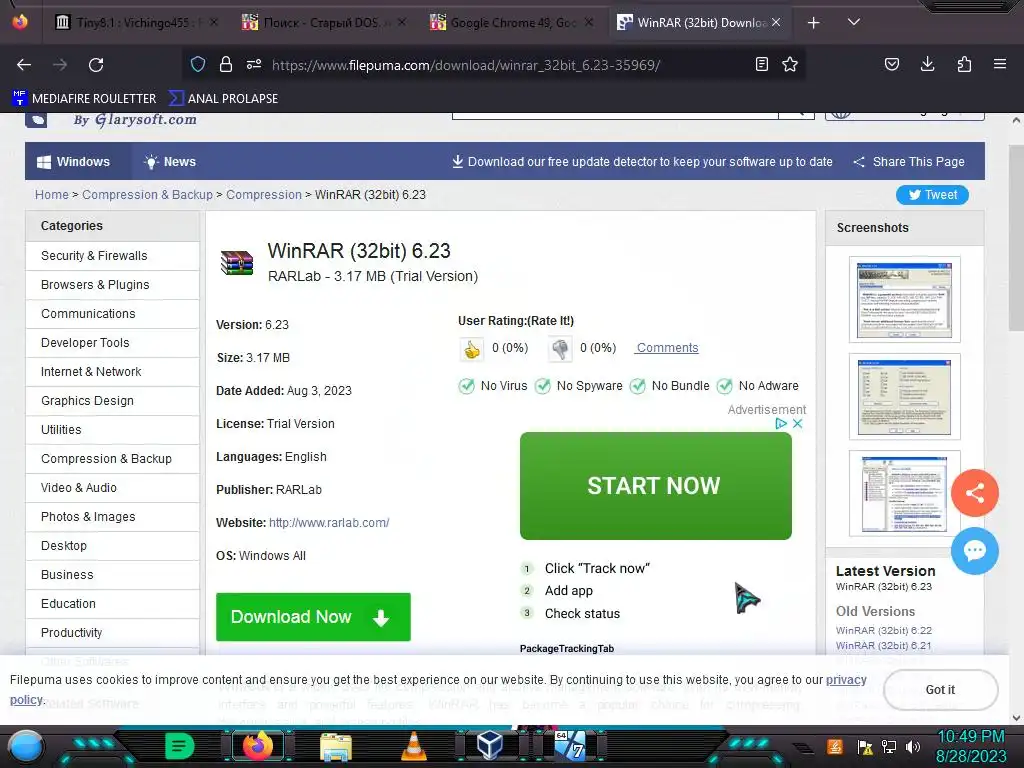Viewport: 1024px width, 768px height.
Task: Click the WinRAR books icon
Action: (236, 263)
